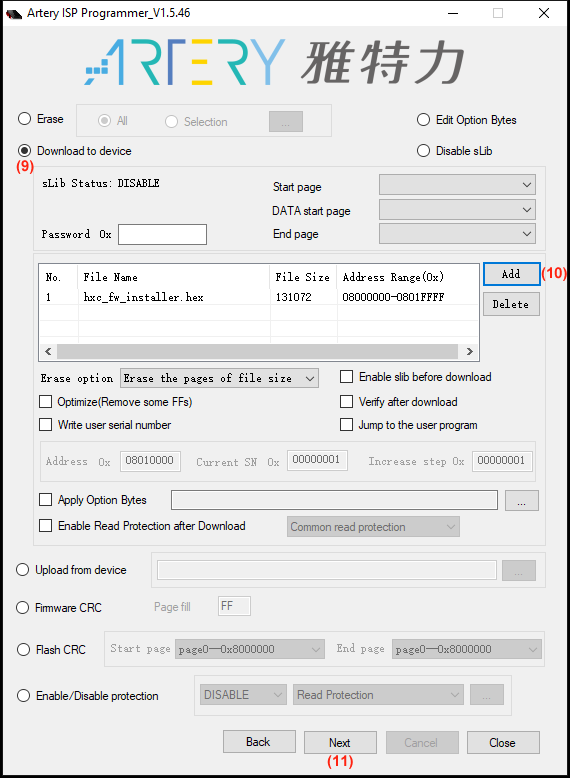Open the Start page dropdown
Screen dimensions: 570x778
[457, 185]
